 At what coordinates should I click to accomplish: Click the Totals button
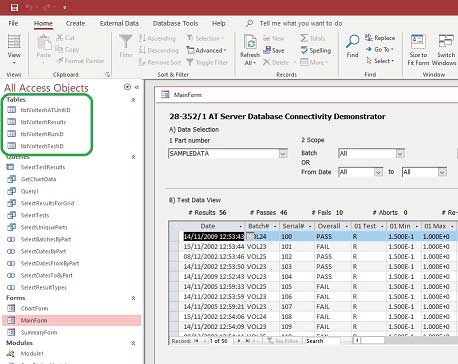coord(313,38)
